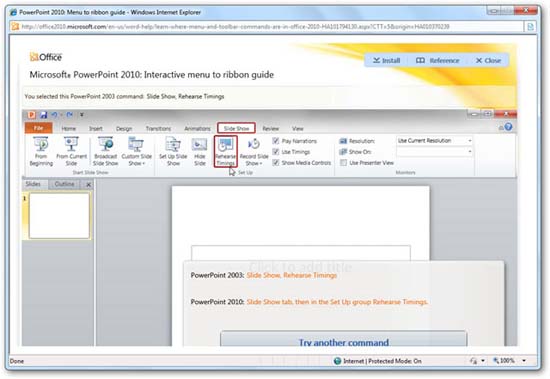Select the slide 1 thumbnail
This screenshot has width=550, height=379.
click(x=59, y=216)
